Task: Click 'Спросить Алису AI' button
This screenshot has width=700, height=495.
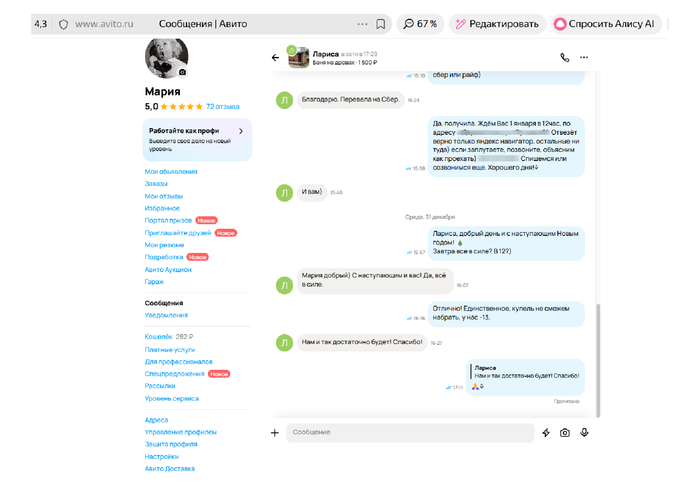Action: (605, 23)
